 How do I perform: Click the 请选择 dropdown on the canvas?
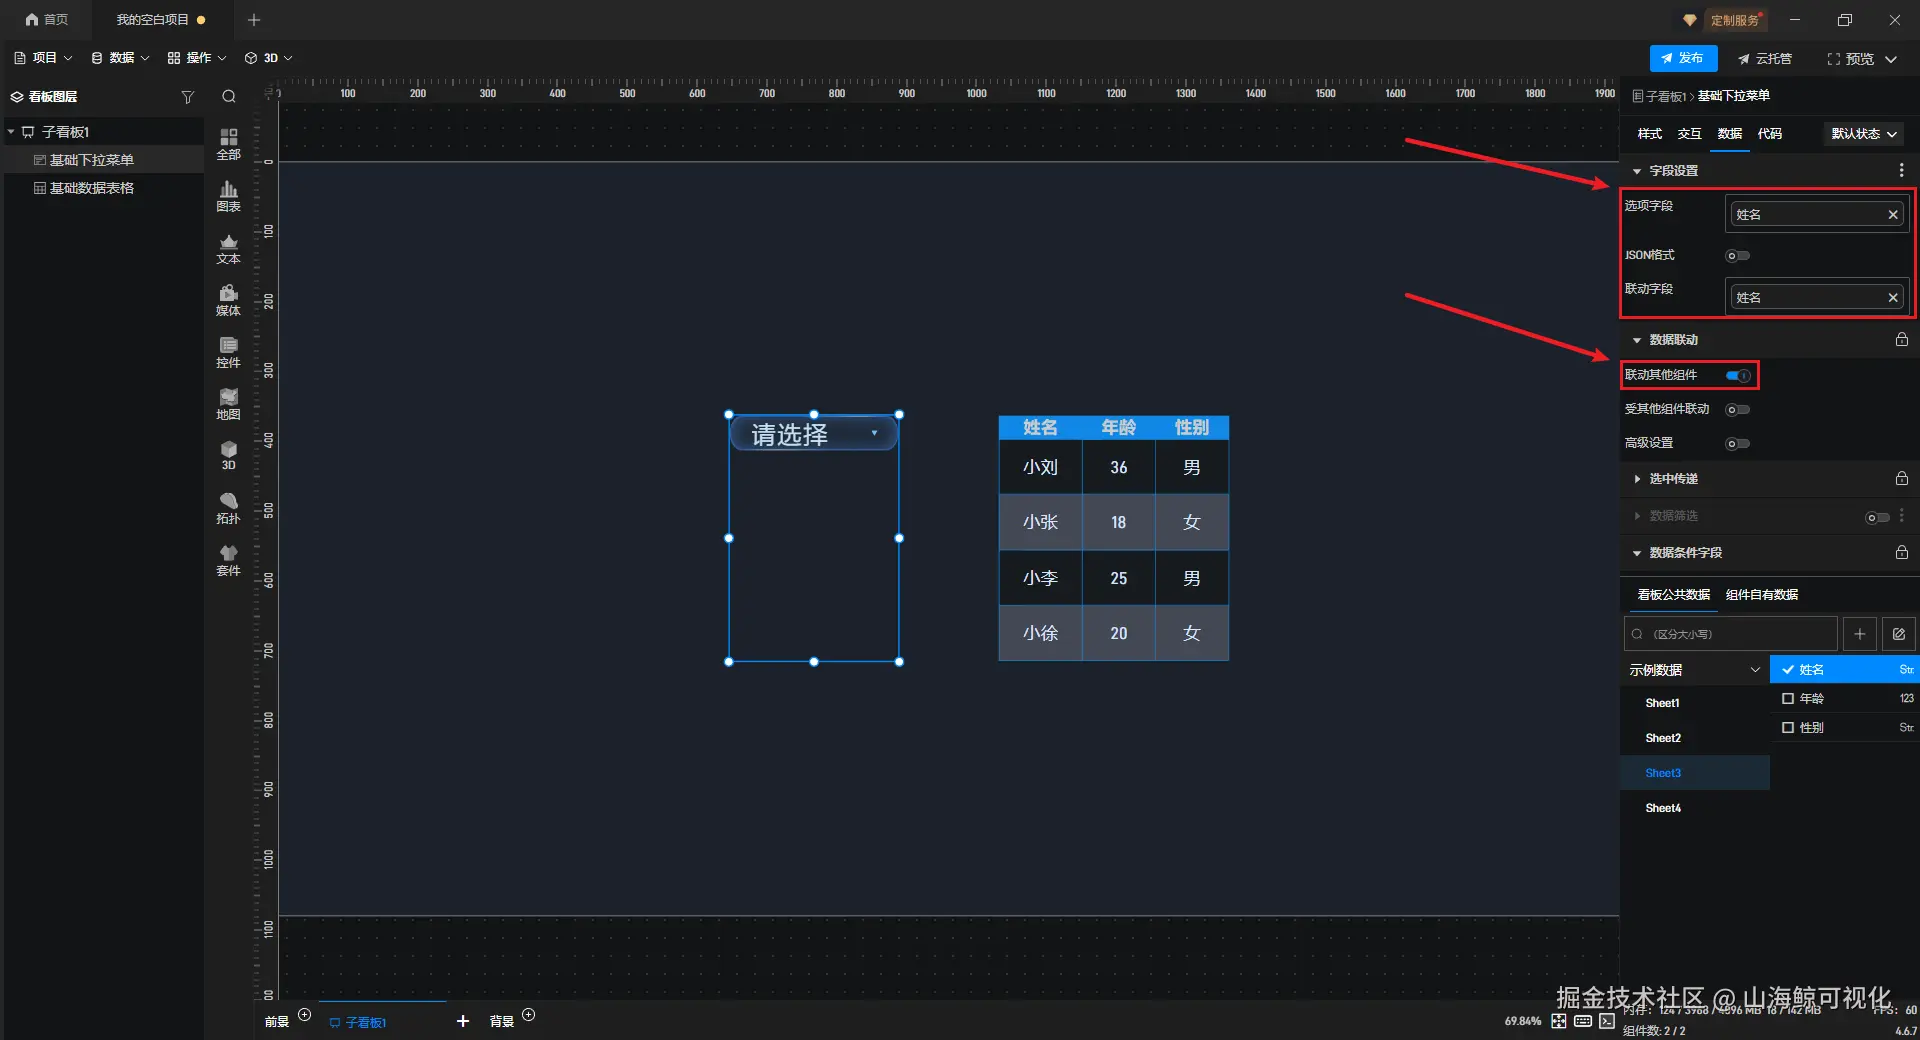pos(813,434)
